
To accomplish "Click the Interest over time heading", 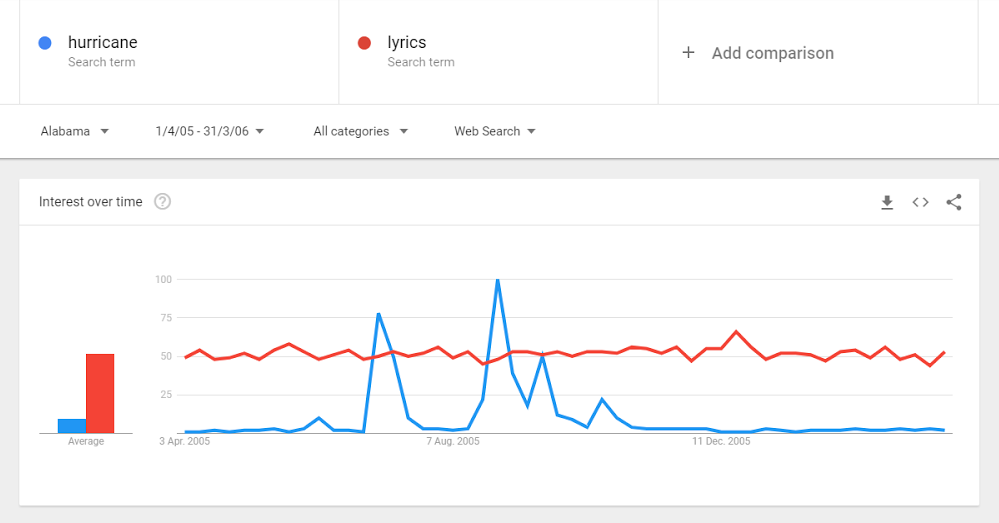I will (x=90, y=202).
